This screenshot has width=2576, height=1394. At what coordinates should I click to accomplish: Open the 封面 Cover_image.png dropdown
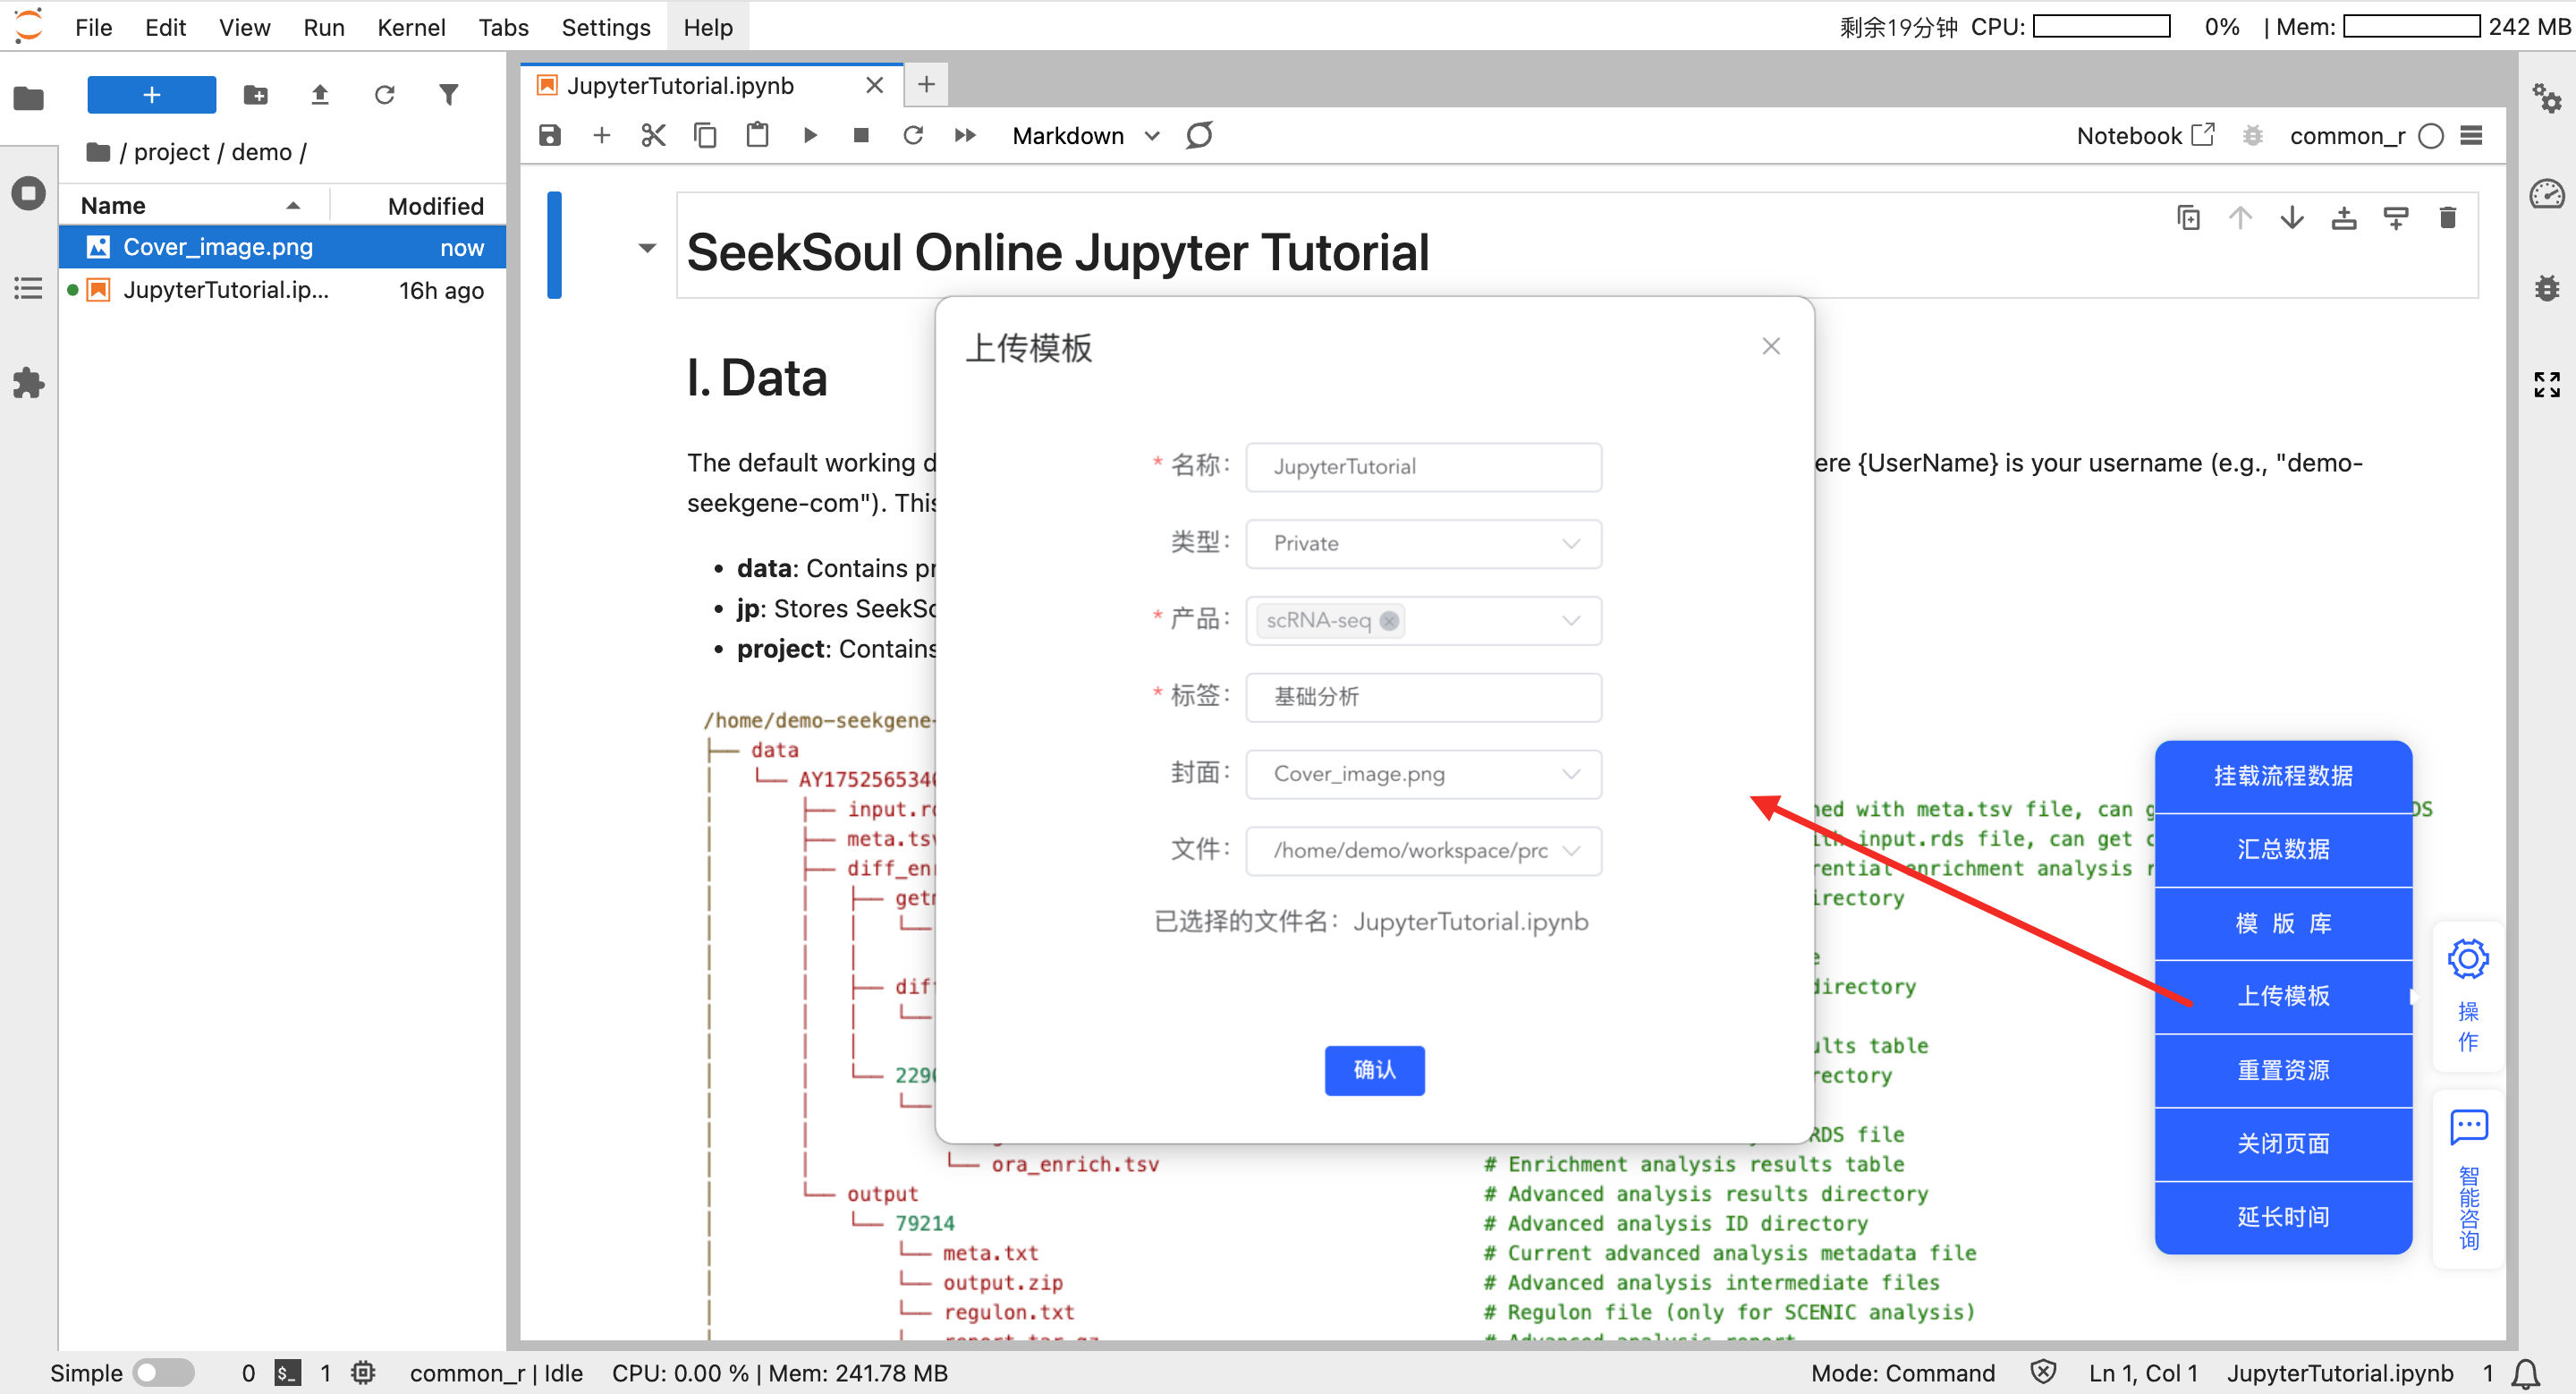point(1422,773)
